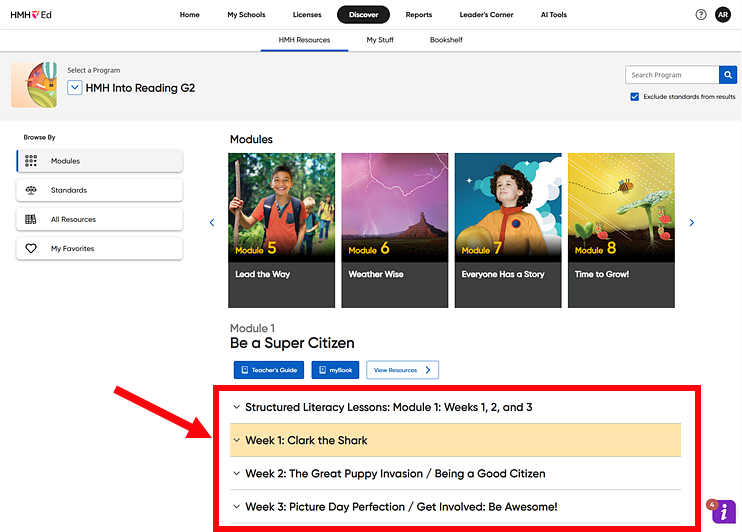The image size is (742, 532).
Task: Open the Reports menu item
Action: click(419, 15)
